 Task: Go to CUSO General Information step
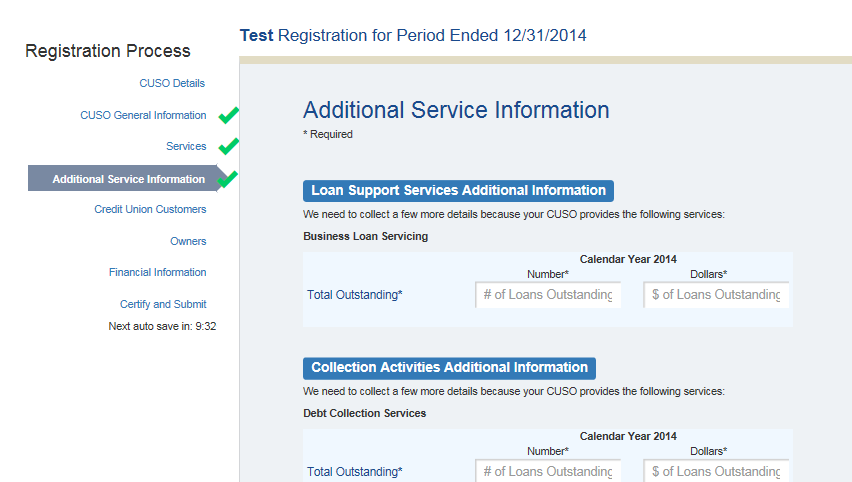[x=143, y=115]
